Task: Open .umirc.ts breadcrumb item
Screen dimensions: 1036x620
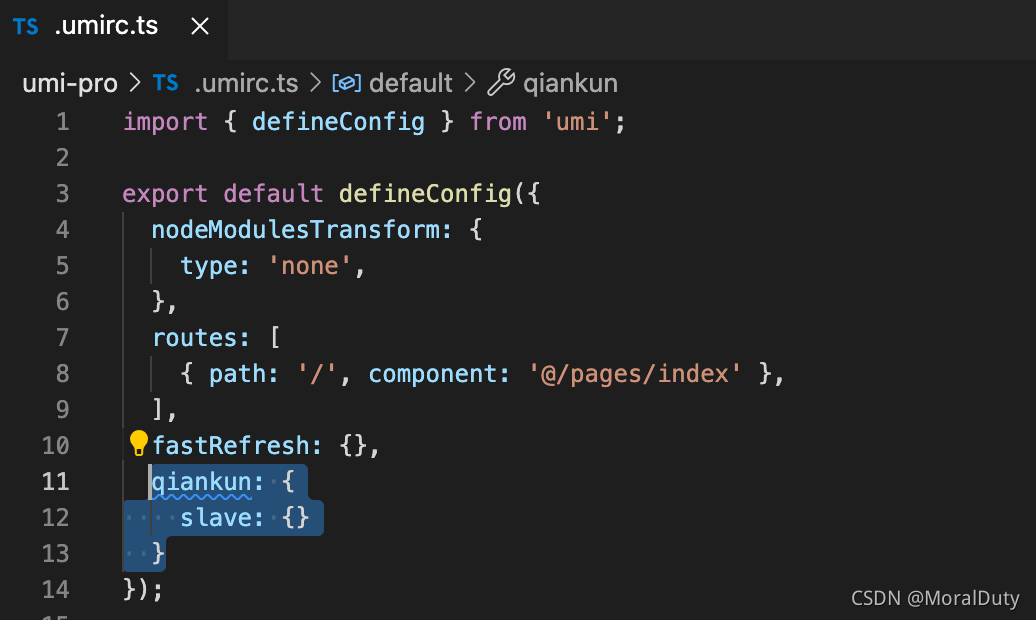Action: 246,83
